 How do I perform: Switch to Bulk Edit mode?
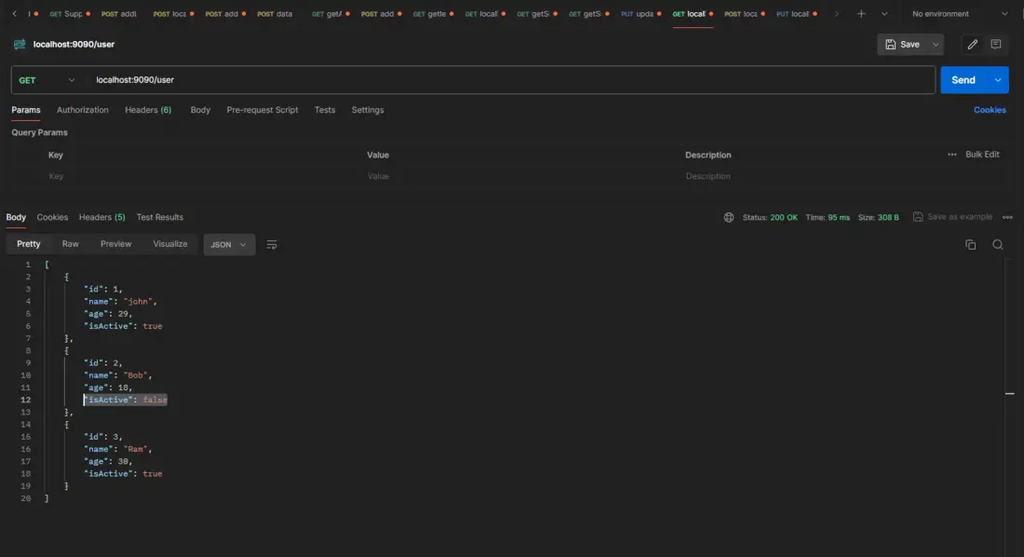pos(982,155)
